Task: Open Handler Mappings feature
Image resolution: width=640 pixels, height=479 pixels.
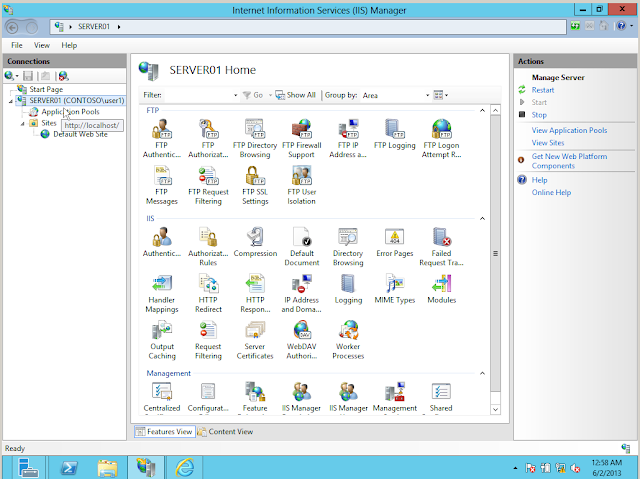Action: coord(162,293)
